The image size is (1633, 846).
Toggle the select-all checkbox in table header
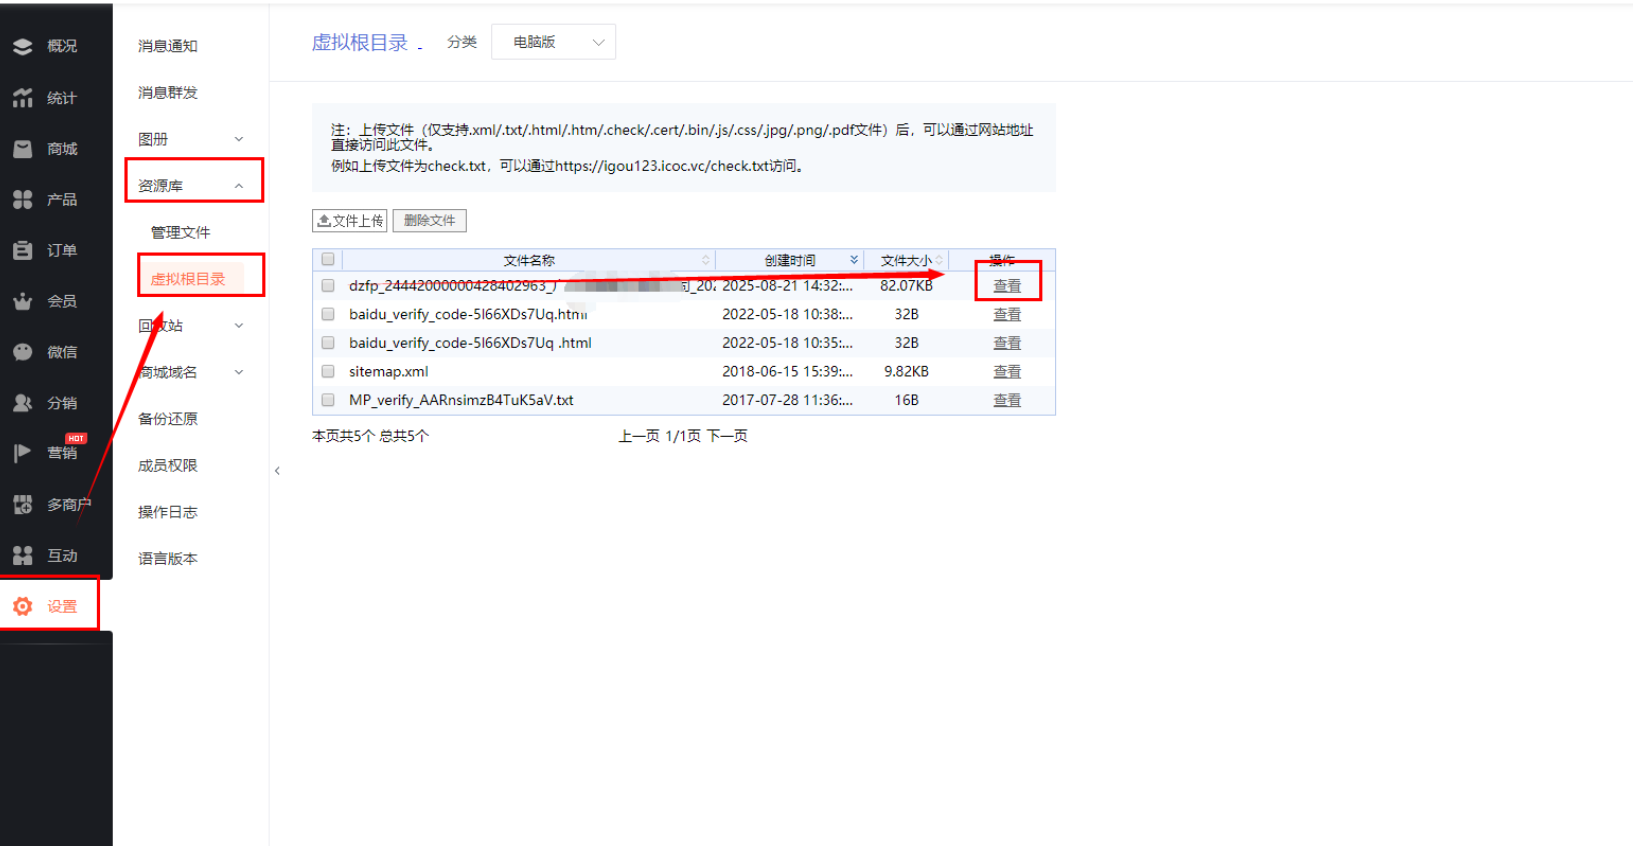click(328, 260)
